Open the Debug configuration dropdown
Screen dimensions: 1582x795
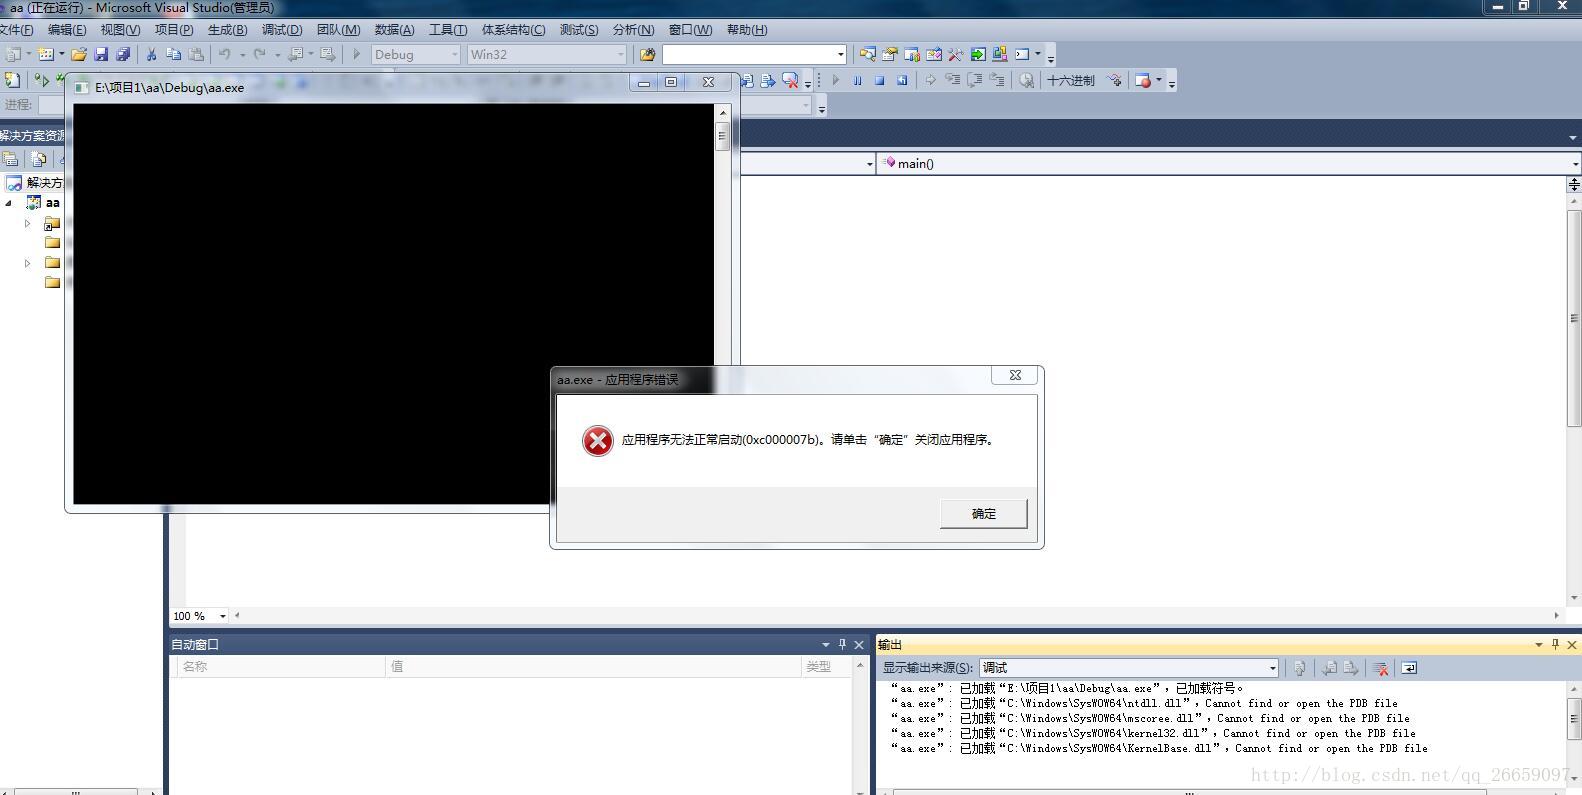pyautogui.click(x=455, y=54)
